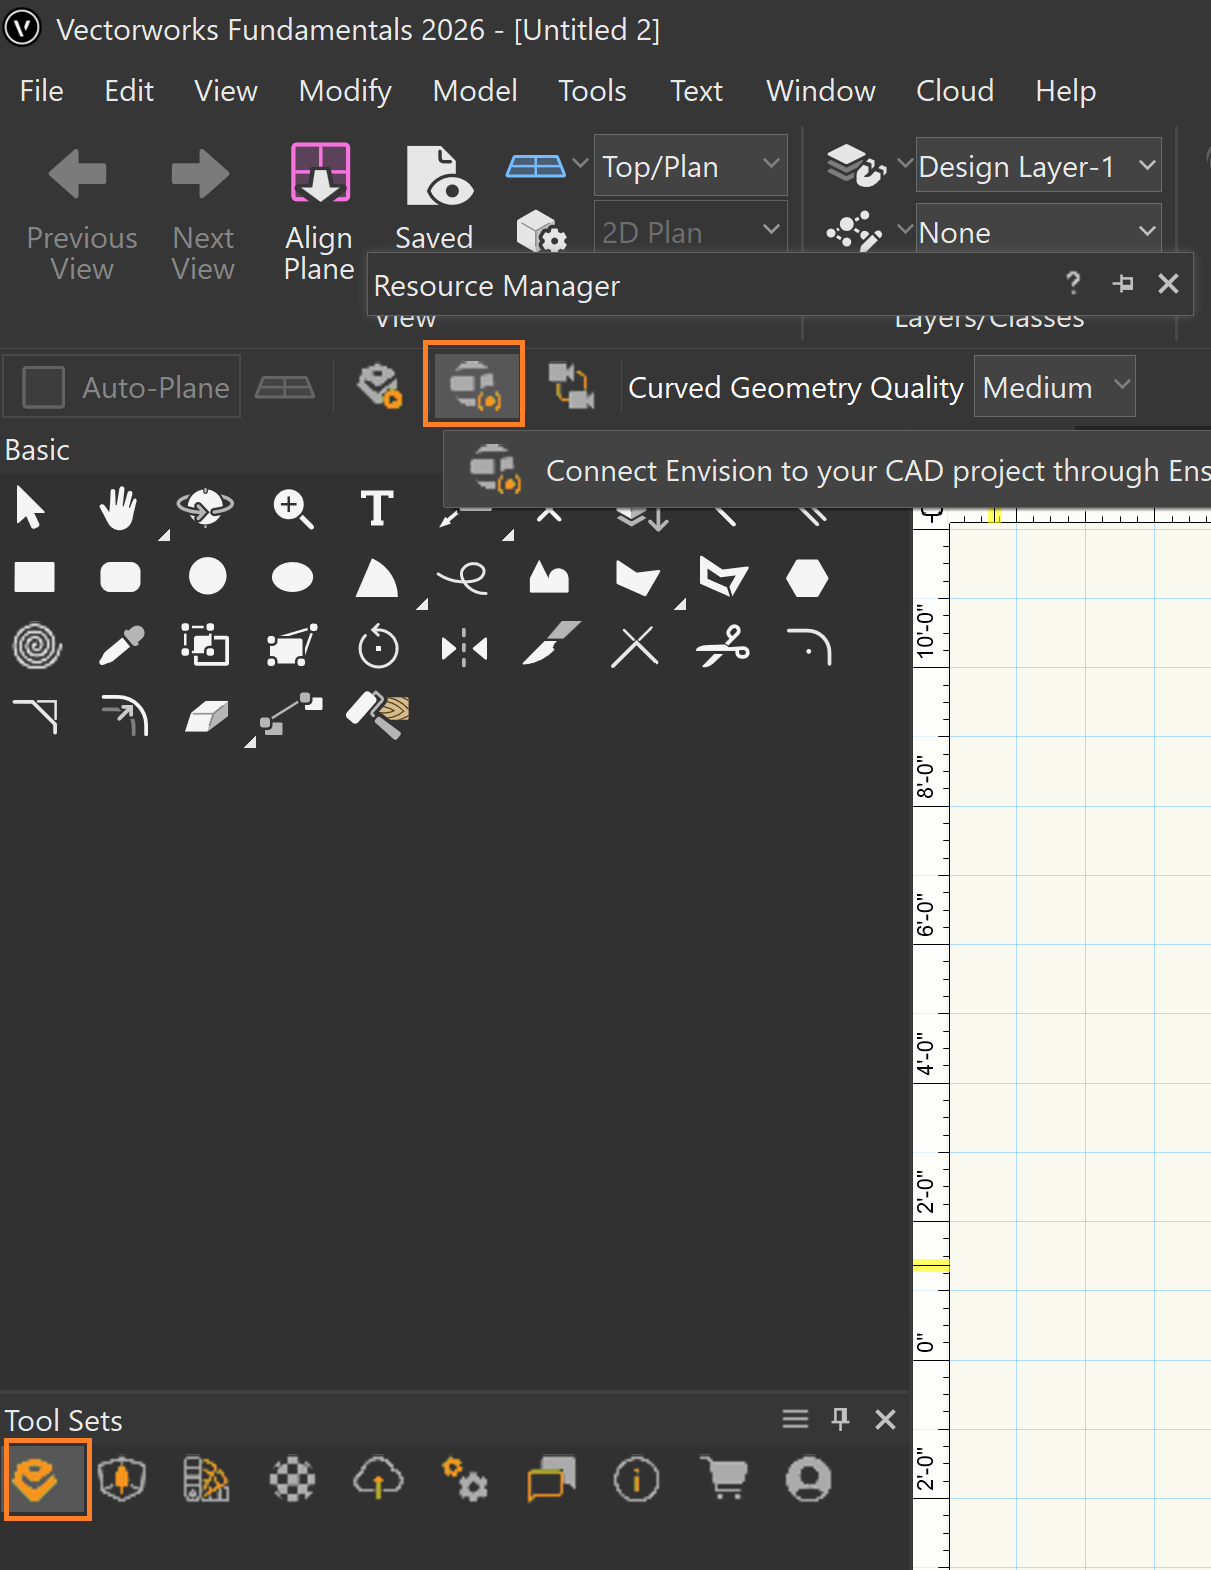Open the shopping cart tool set
1211x1570 pixels.
tap(724, 1479)
